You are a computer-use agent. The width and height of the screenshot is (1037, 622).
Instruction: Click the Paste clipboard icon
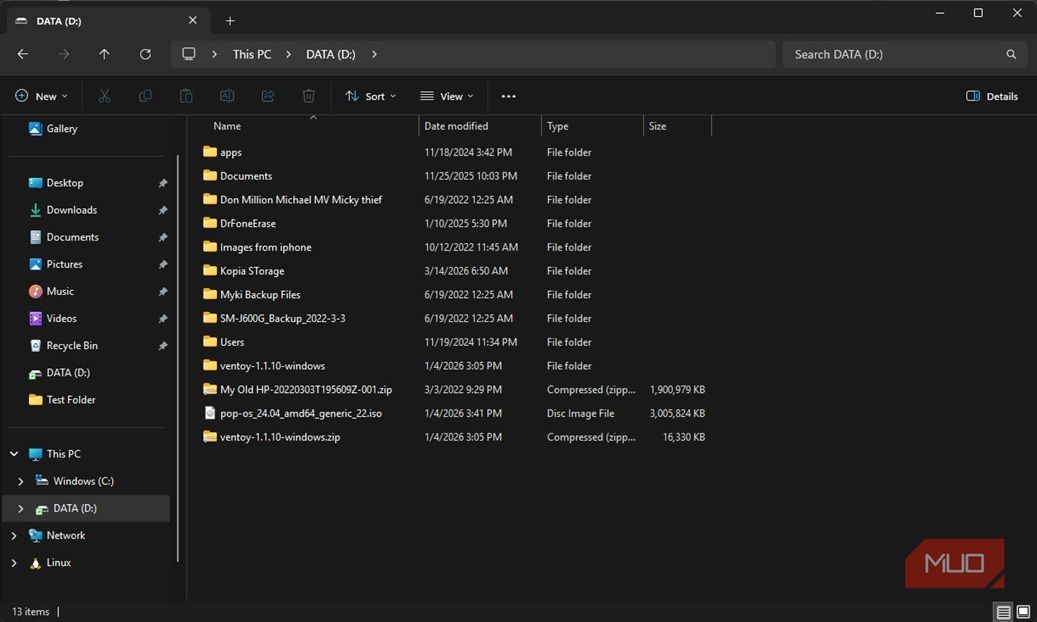tap(186, 96)
